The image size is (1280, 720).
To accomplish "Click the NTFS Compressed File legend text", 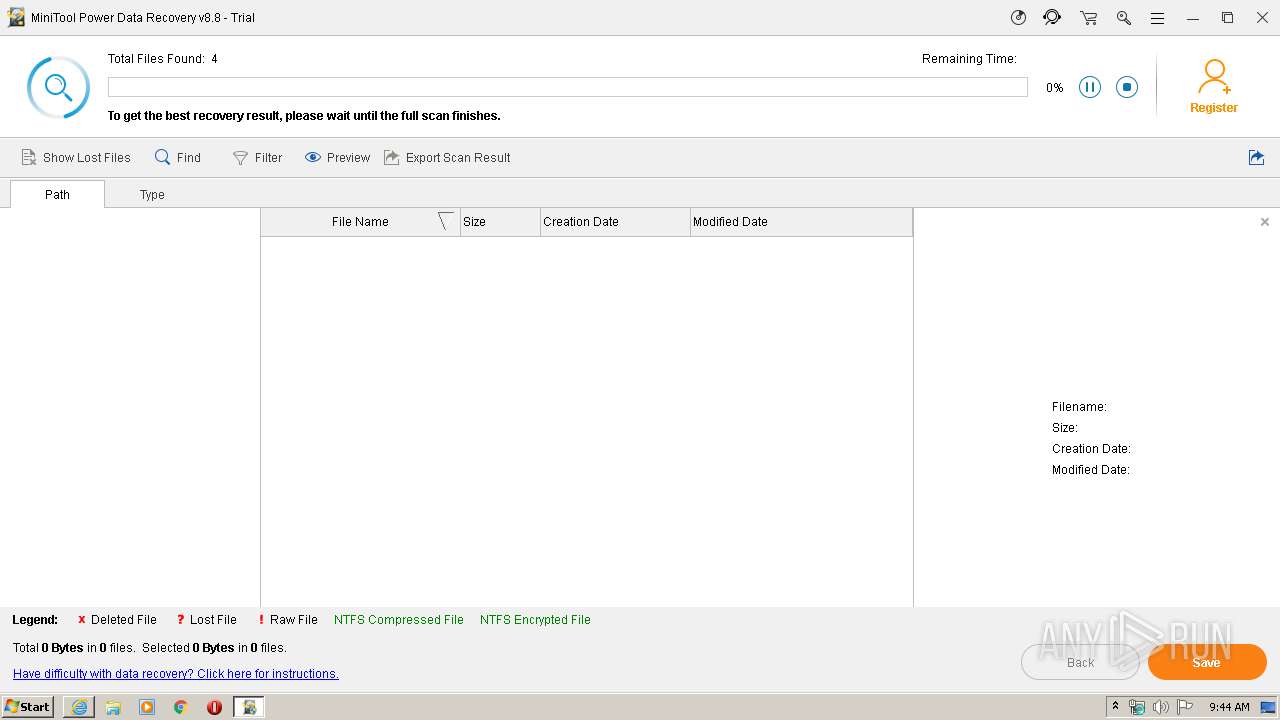I will [x=399, y=620].
